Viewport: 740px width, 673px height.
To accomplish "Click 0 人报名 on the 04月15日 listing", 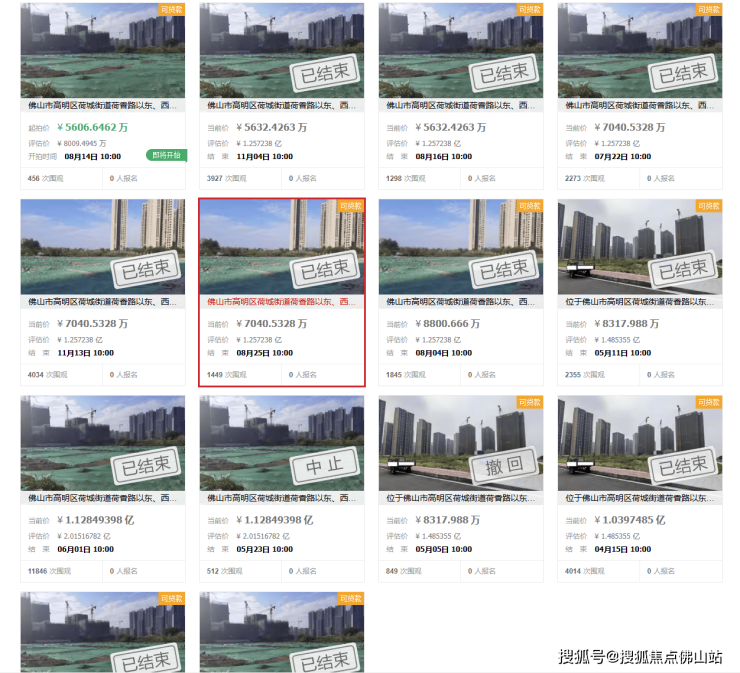I will (661, 571).
